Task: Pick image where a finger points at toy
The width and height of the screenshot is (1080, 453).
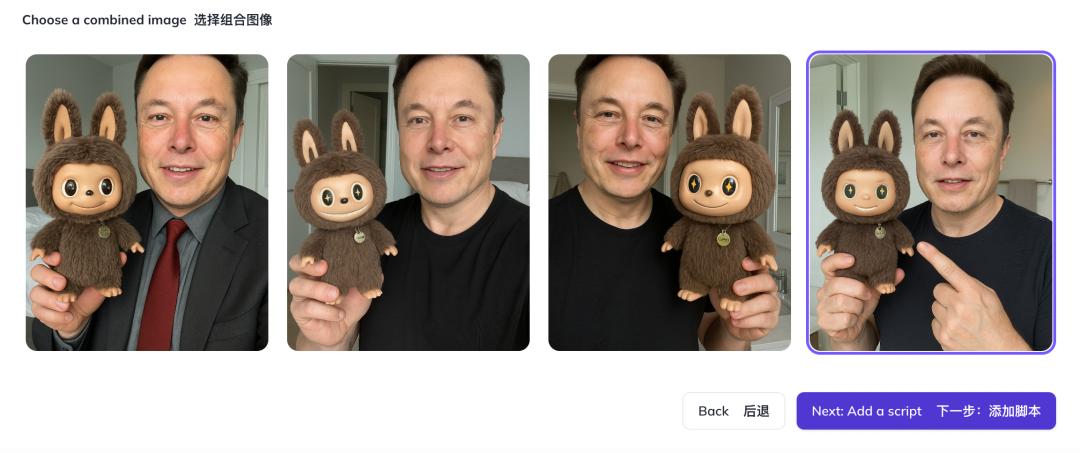Action: [931, 202]
